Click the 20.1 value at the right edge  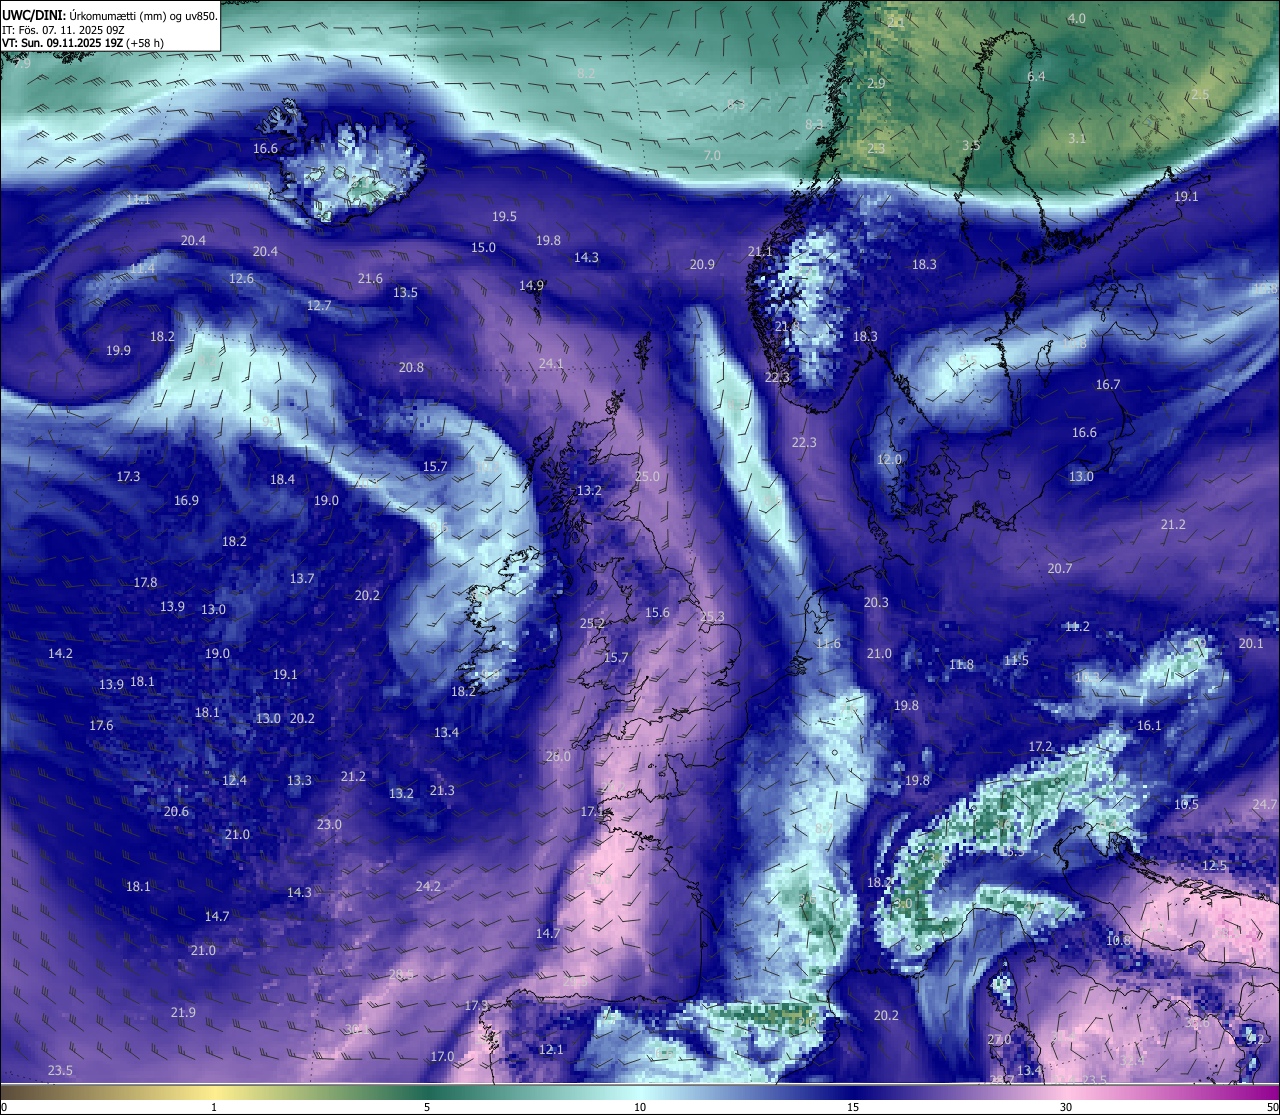pos(1251,643)
